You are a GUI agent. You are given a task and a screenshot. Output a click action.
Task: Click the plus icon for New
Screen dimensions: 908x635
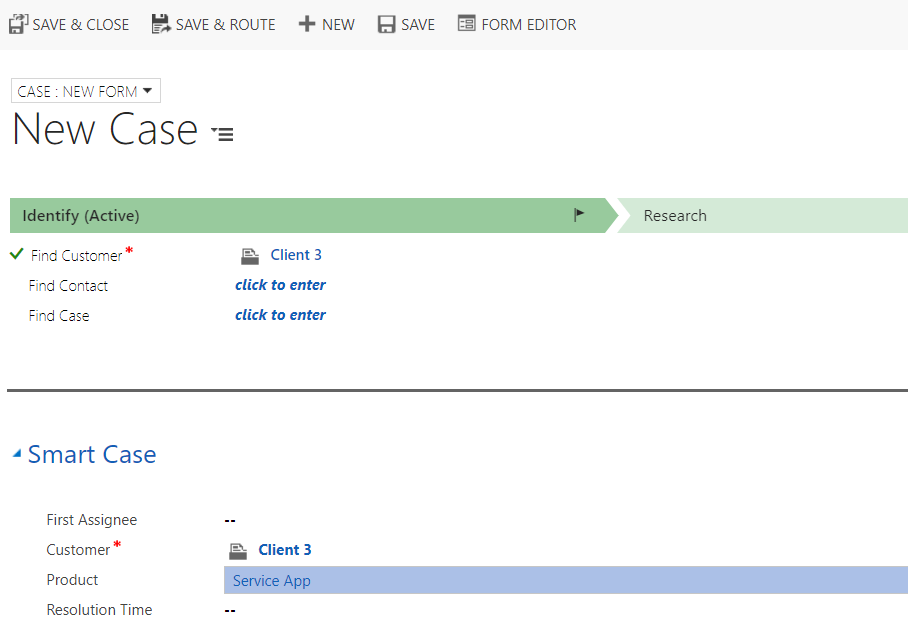[306, 24]
